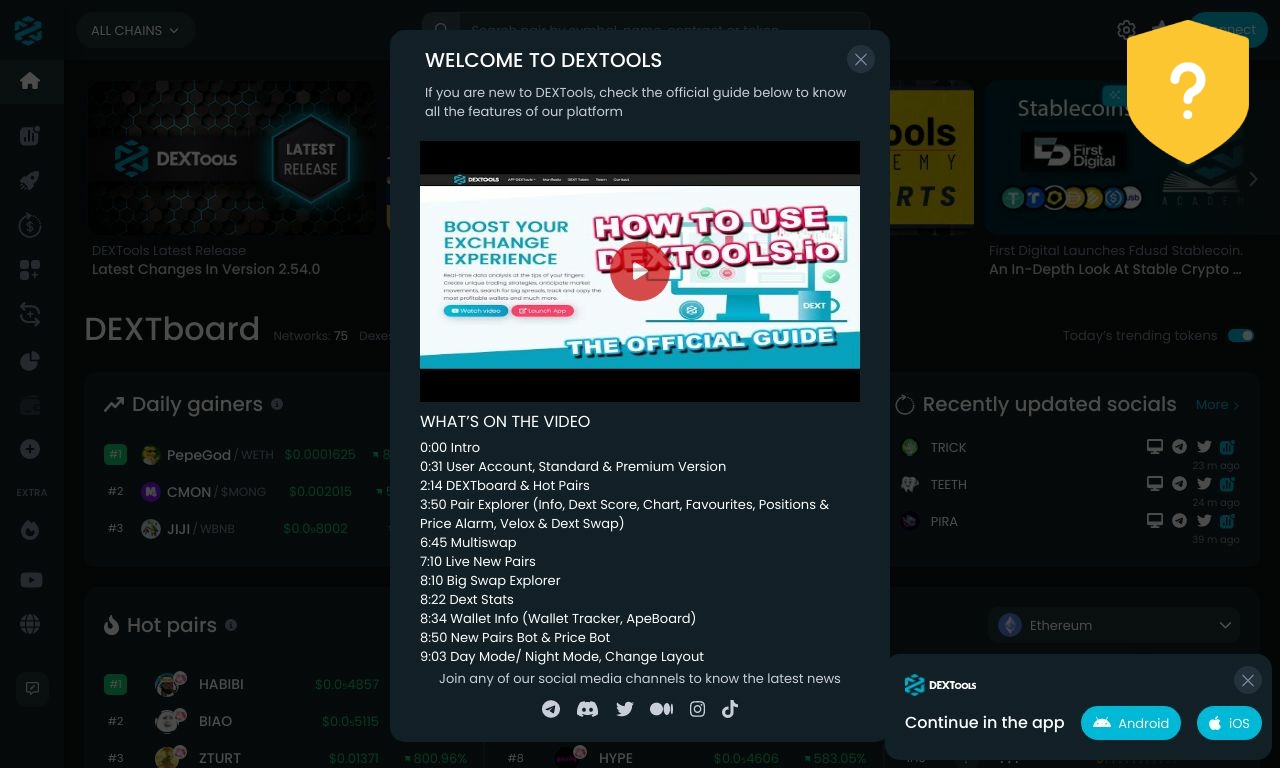Click the 7:10 Live New Pairs line
The height and width of the screenshot is (768, 1280).
pos(478,561)
